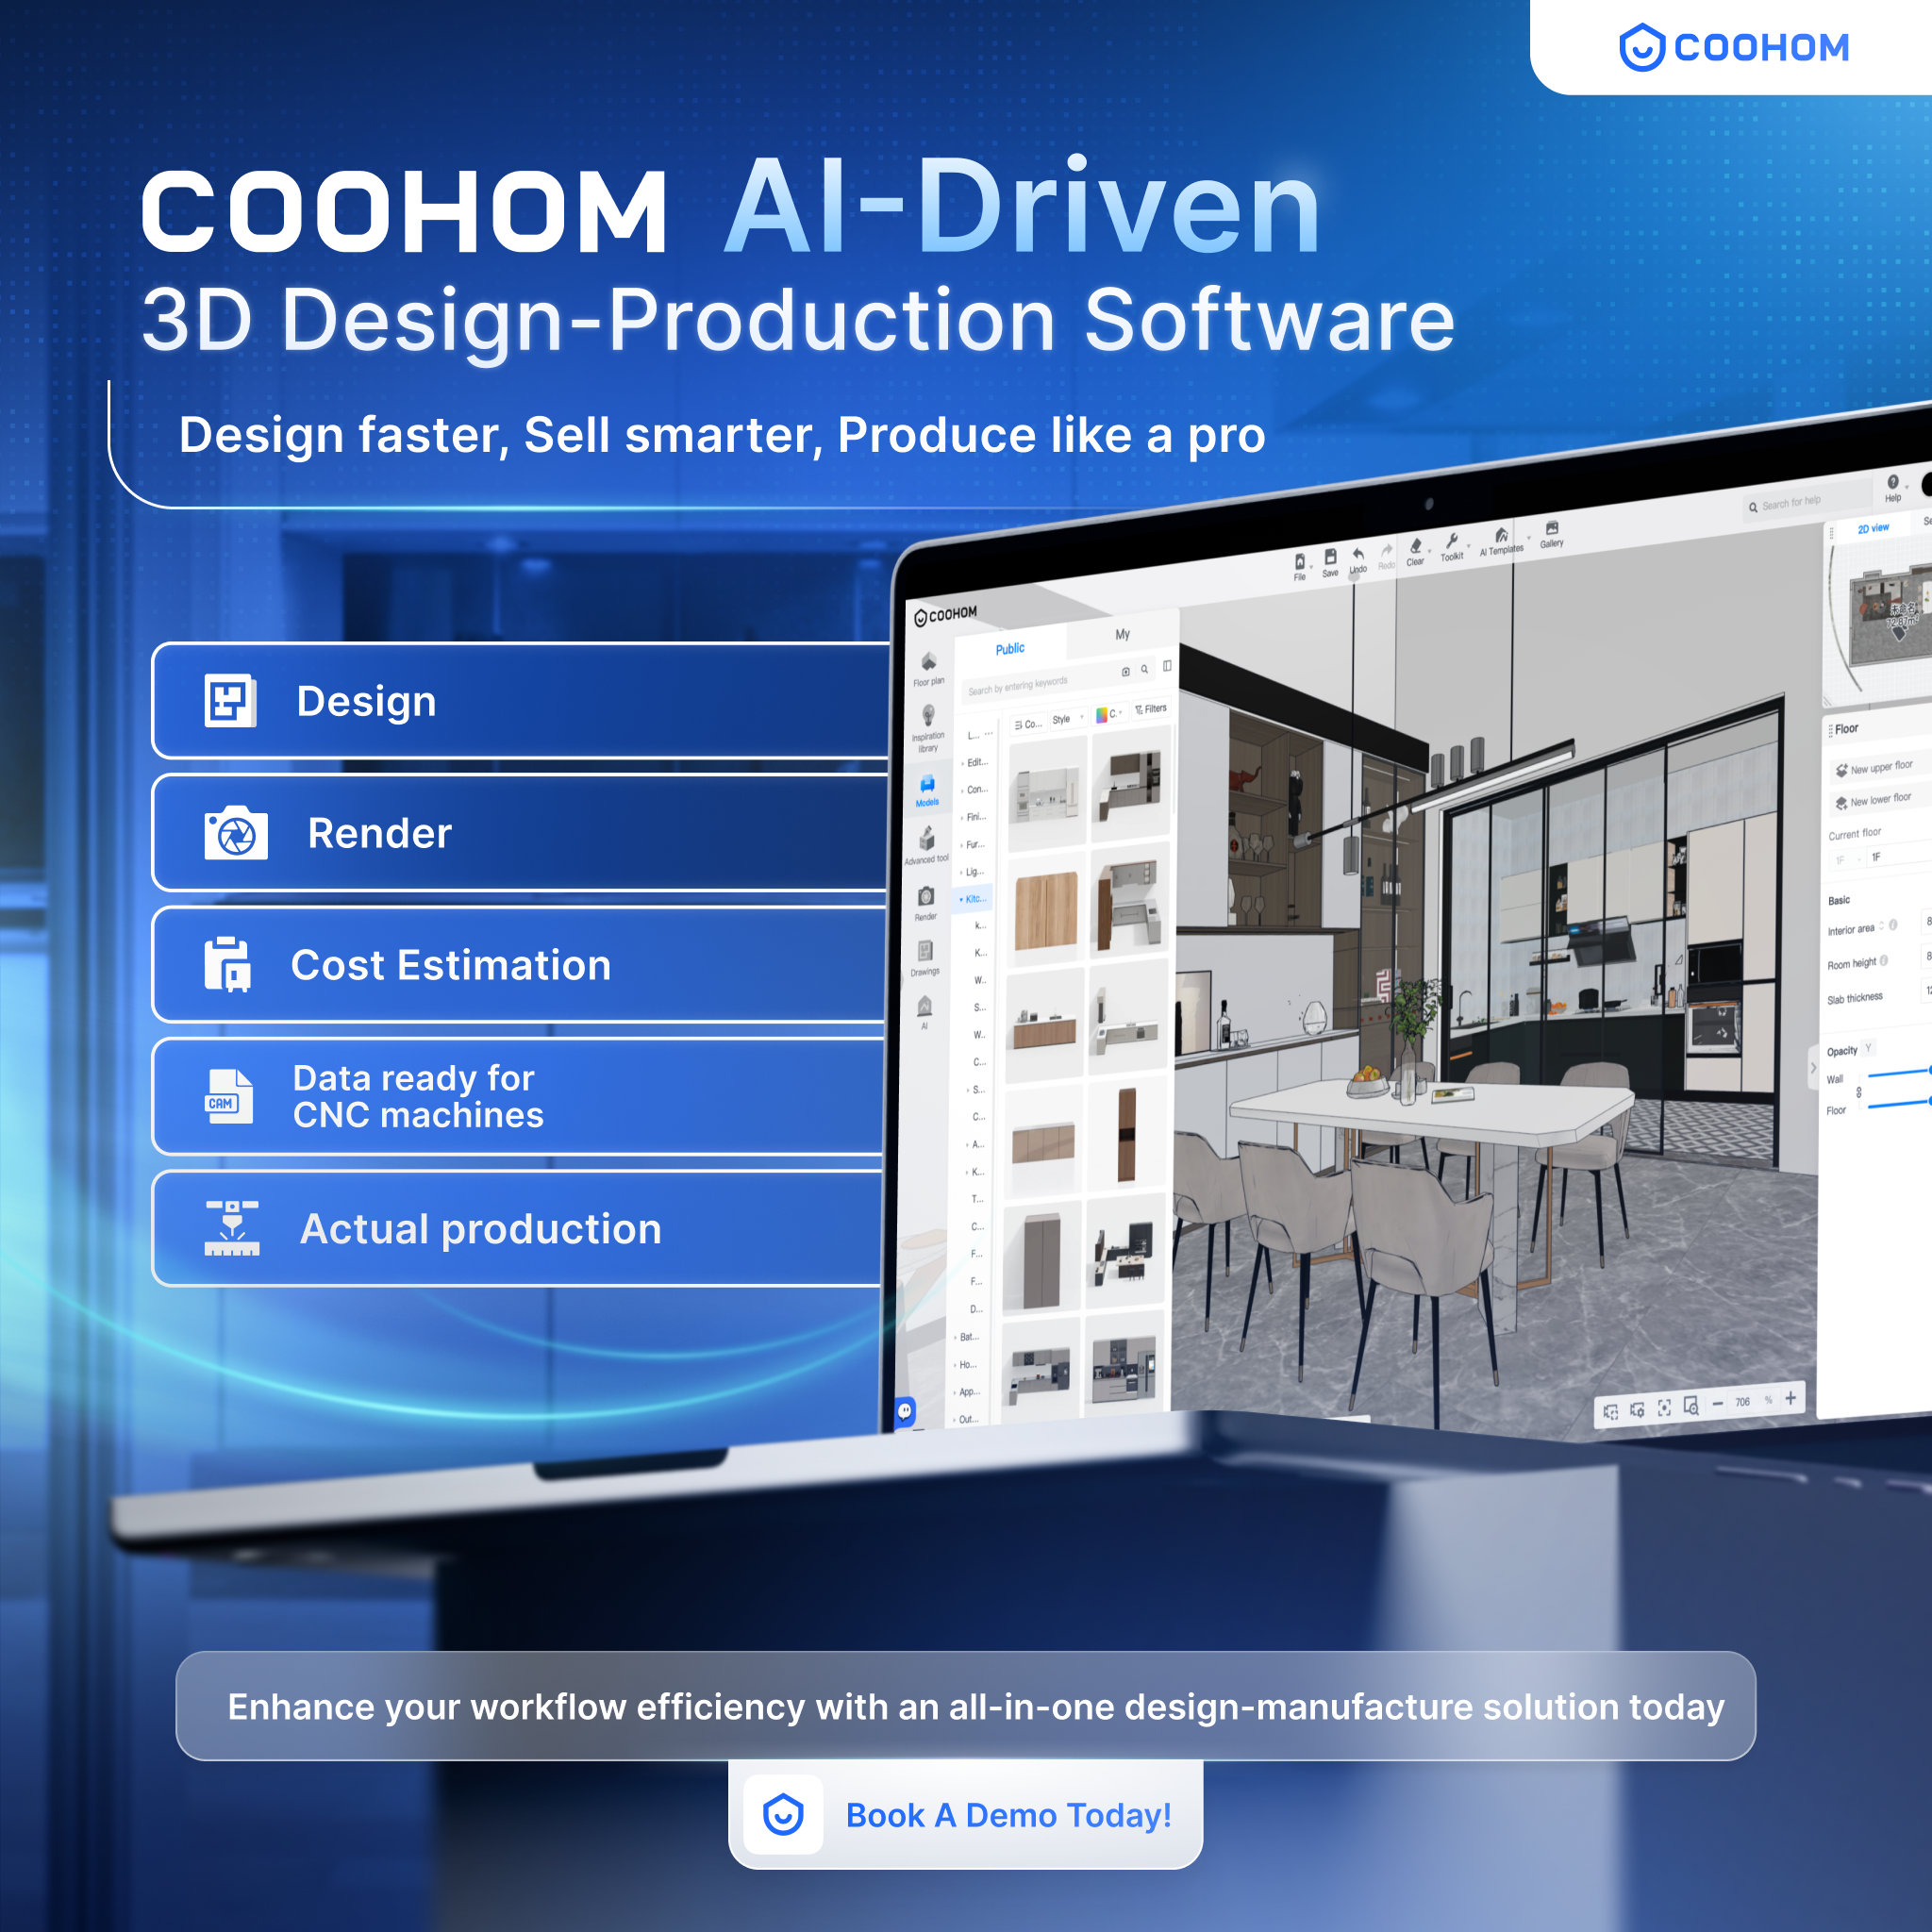Click the zoom percentage value 706
Viewport: 1932px width, 1932px height.
[x=1743, y=1402]
